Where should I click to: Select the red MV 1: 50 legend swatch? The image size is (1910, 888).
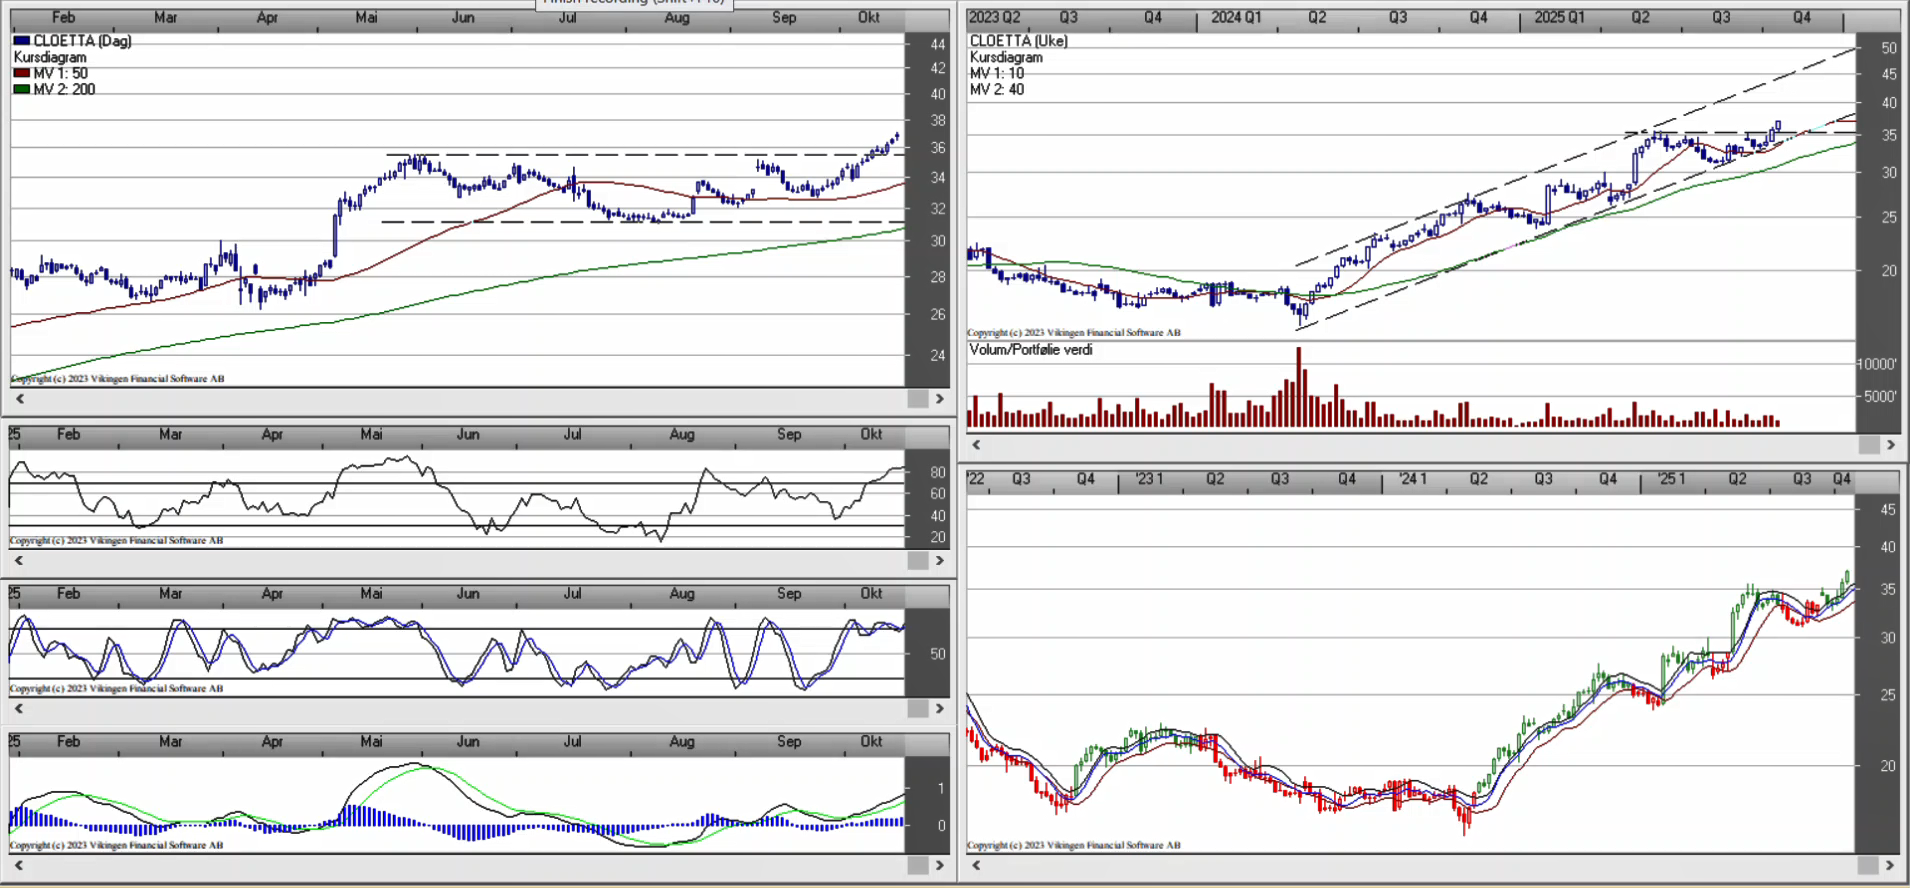pos(22,73)
